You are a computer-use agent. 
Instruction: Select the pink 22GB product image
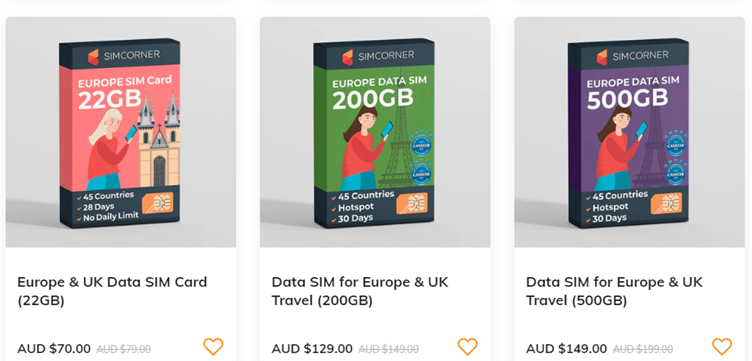[x=121, y=132]
